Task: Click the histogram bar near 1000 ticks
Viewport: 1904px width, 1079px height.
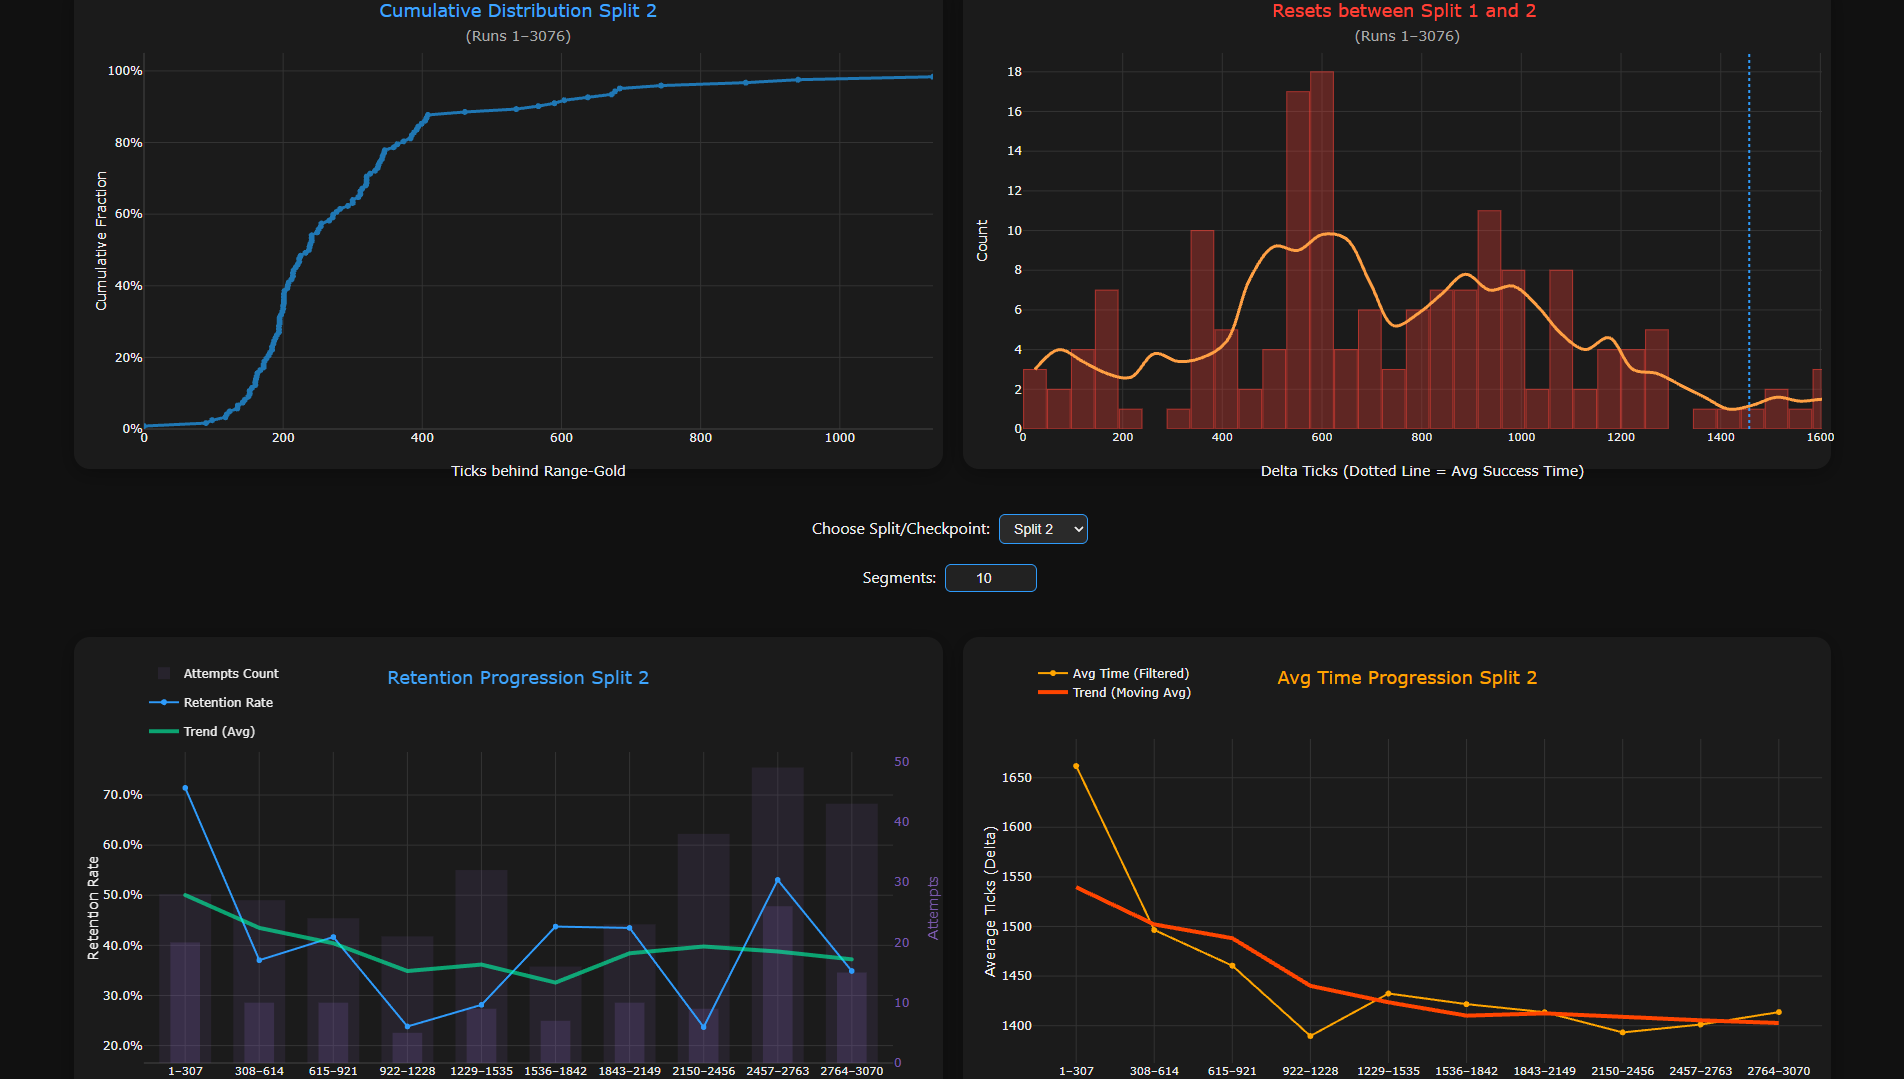Action: [x=1513, y=349]
